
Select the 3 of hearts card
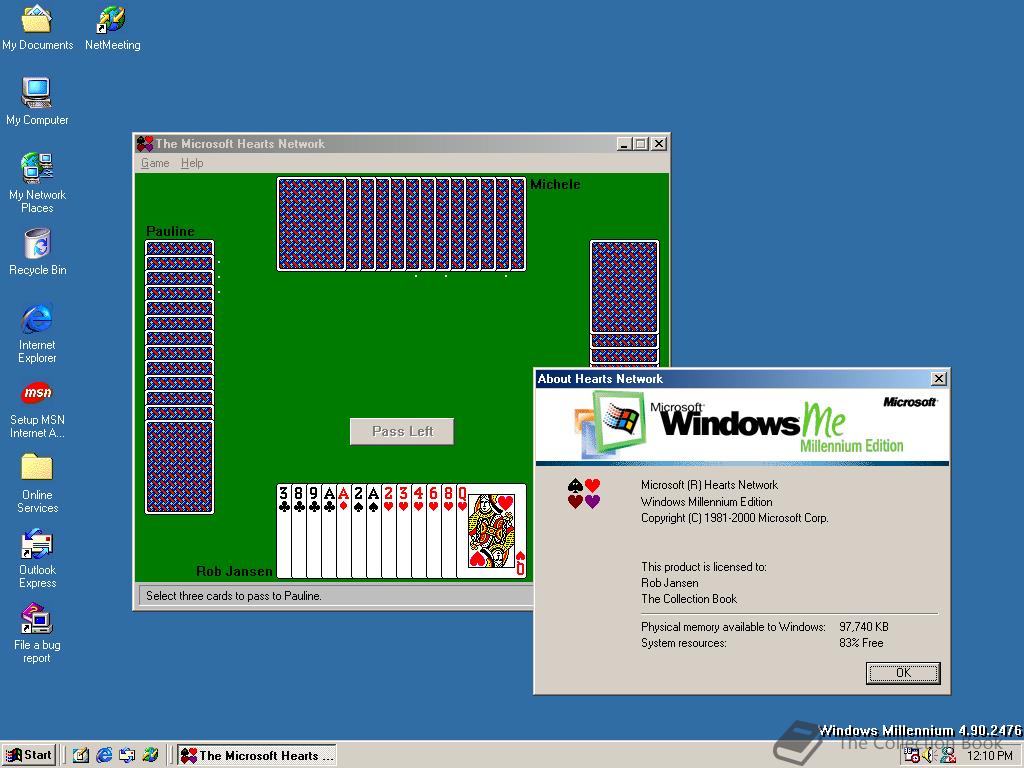[x=404, y=530]
